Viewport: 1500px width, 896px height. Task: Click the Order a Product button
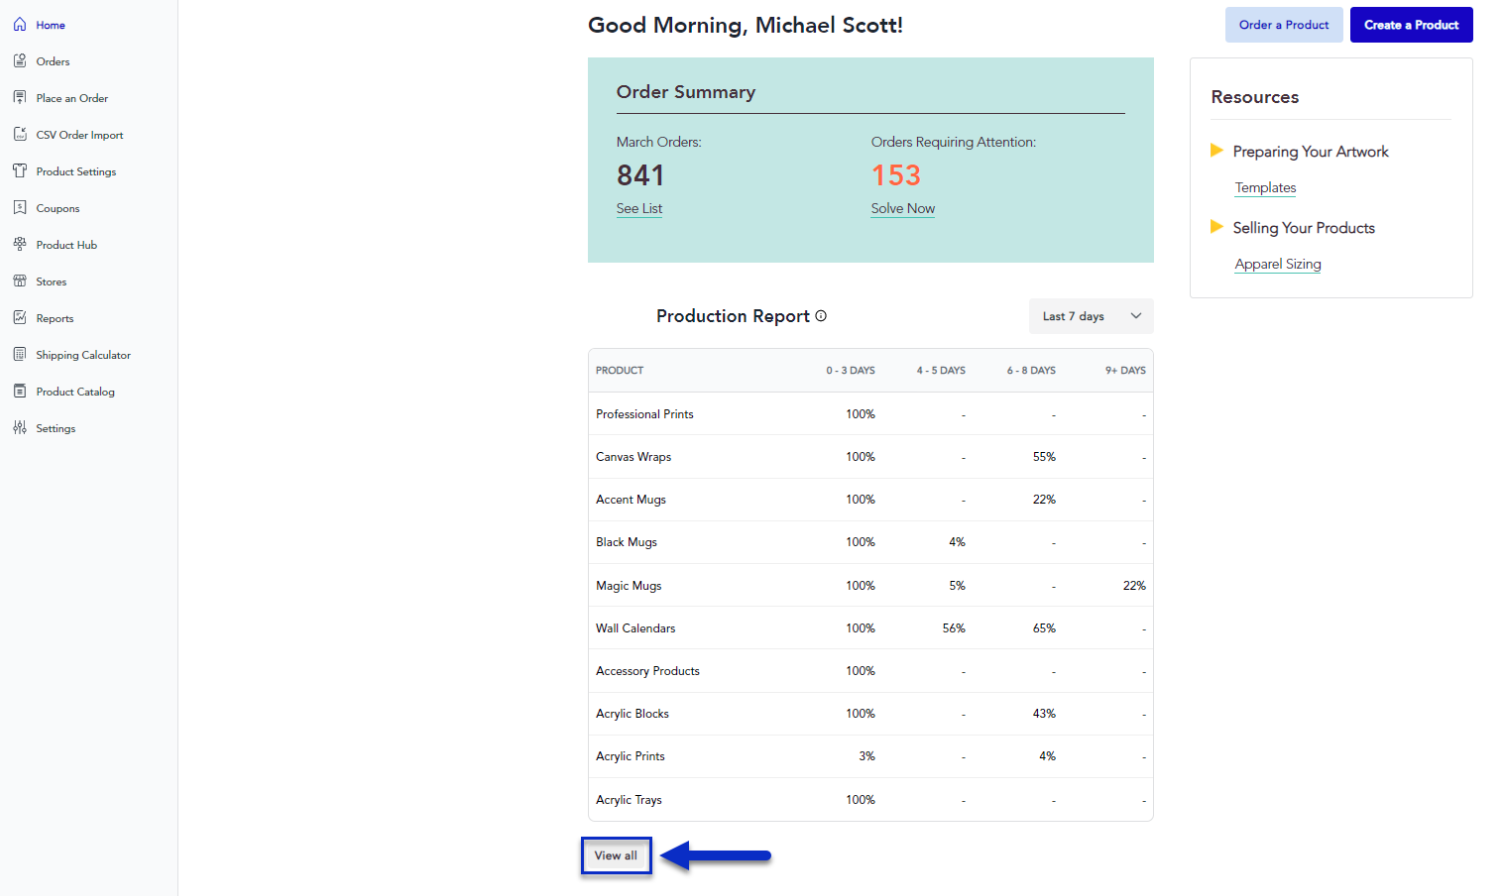1284,25
